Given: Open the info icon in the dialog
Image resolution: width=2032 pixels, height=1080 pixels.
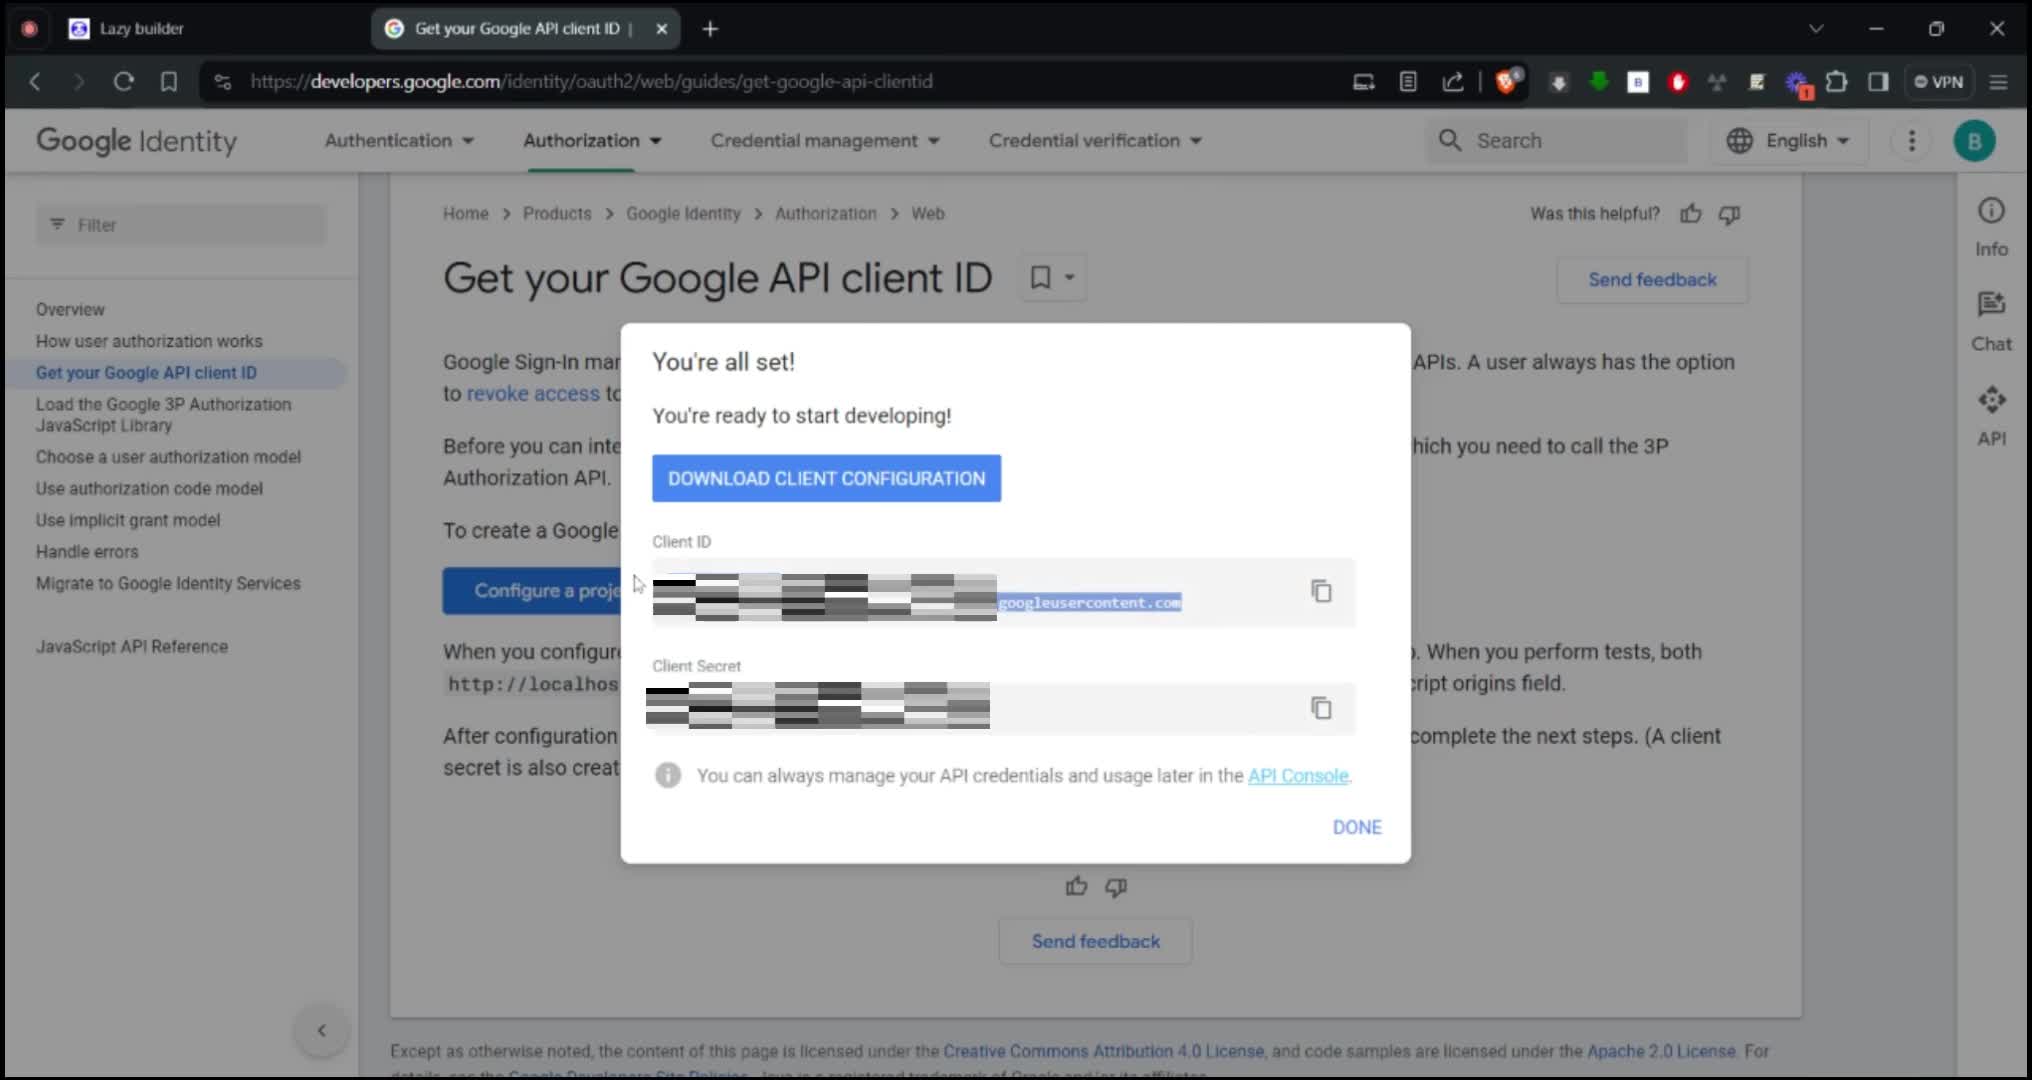Looking at the screenshot, I should 668,775.
